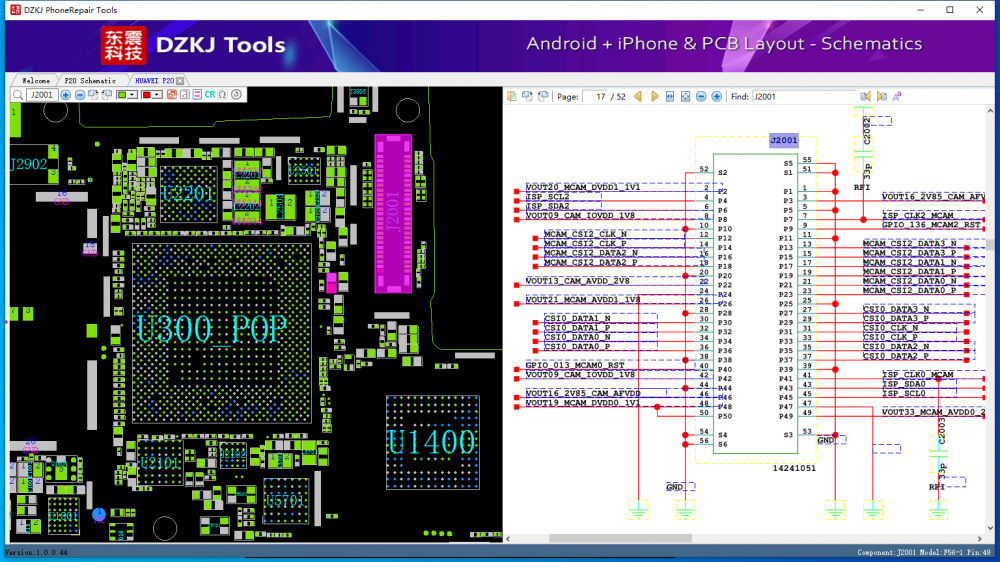Switch to the Welcome tab
This screenshot has width=1000, height=562.
point(36,80)
